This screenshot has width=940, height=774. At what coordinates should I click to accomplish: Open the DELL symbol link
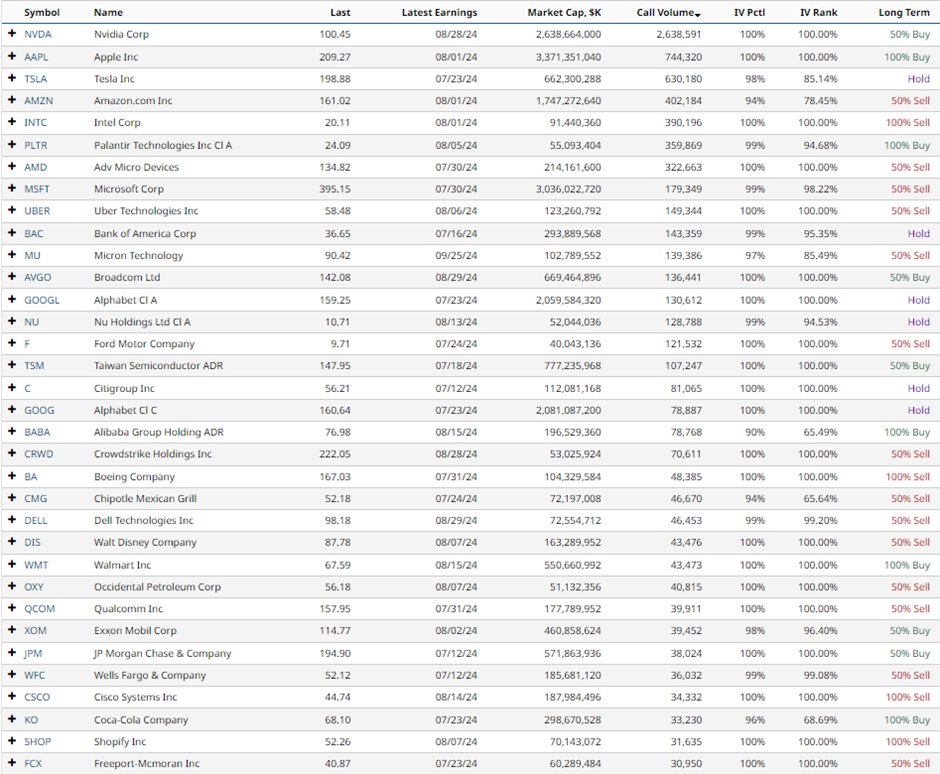point(35,520)
